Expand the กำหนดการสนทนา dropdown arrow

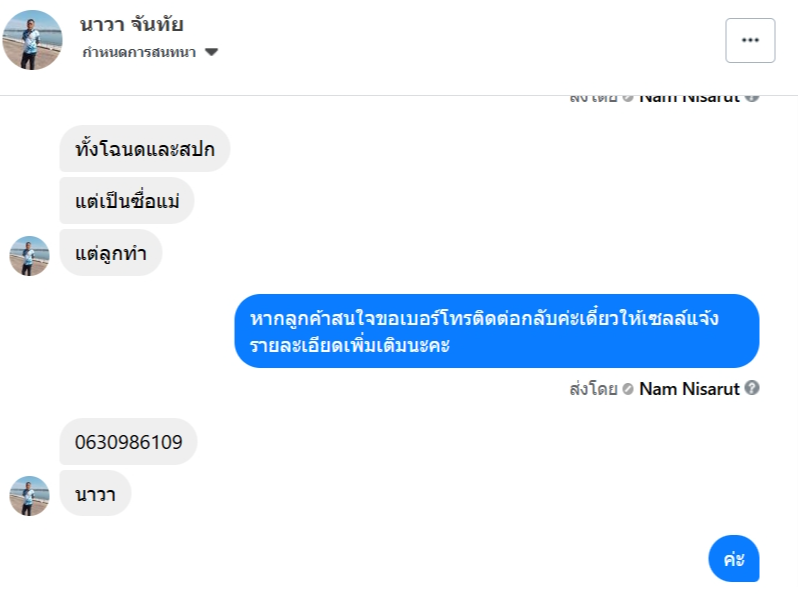[211, 52]
